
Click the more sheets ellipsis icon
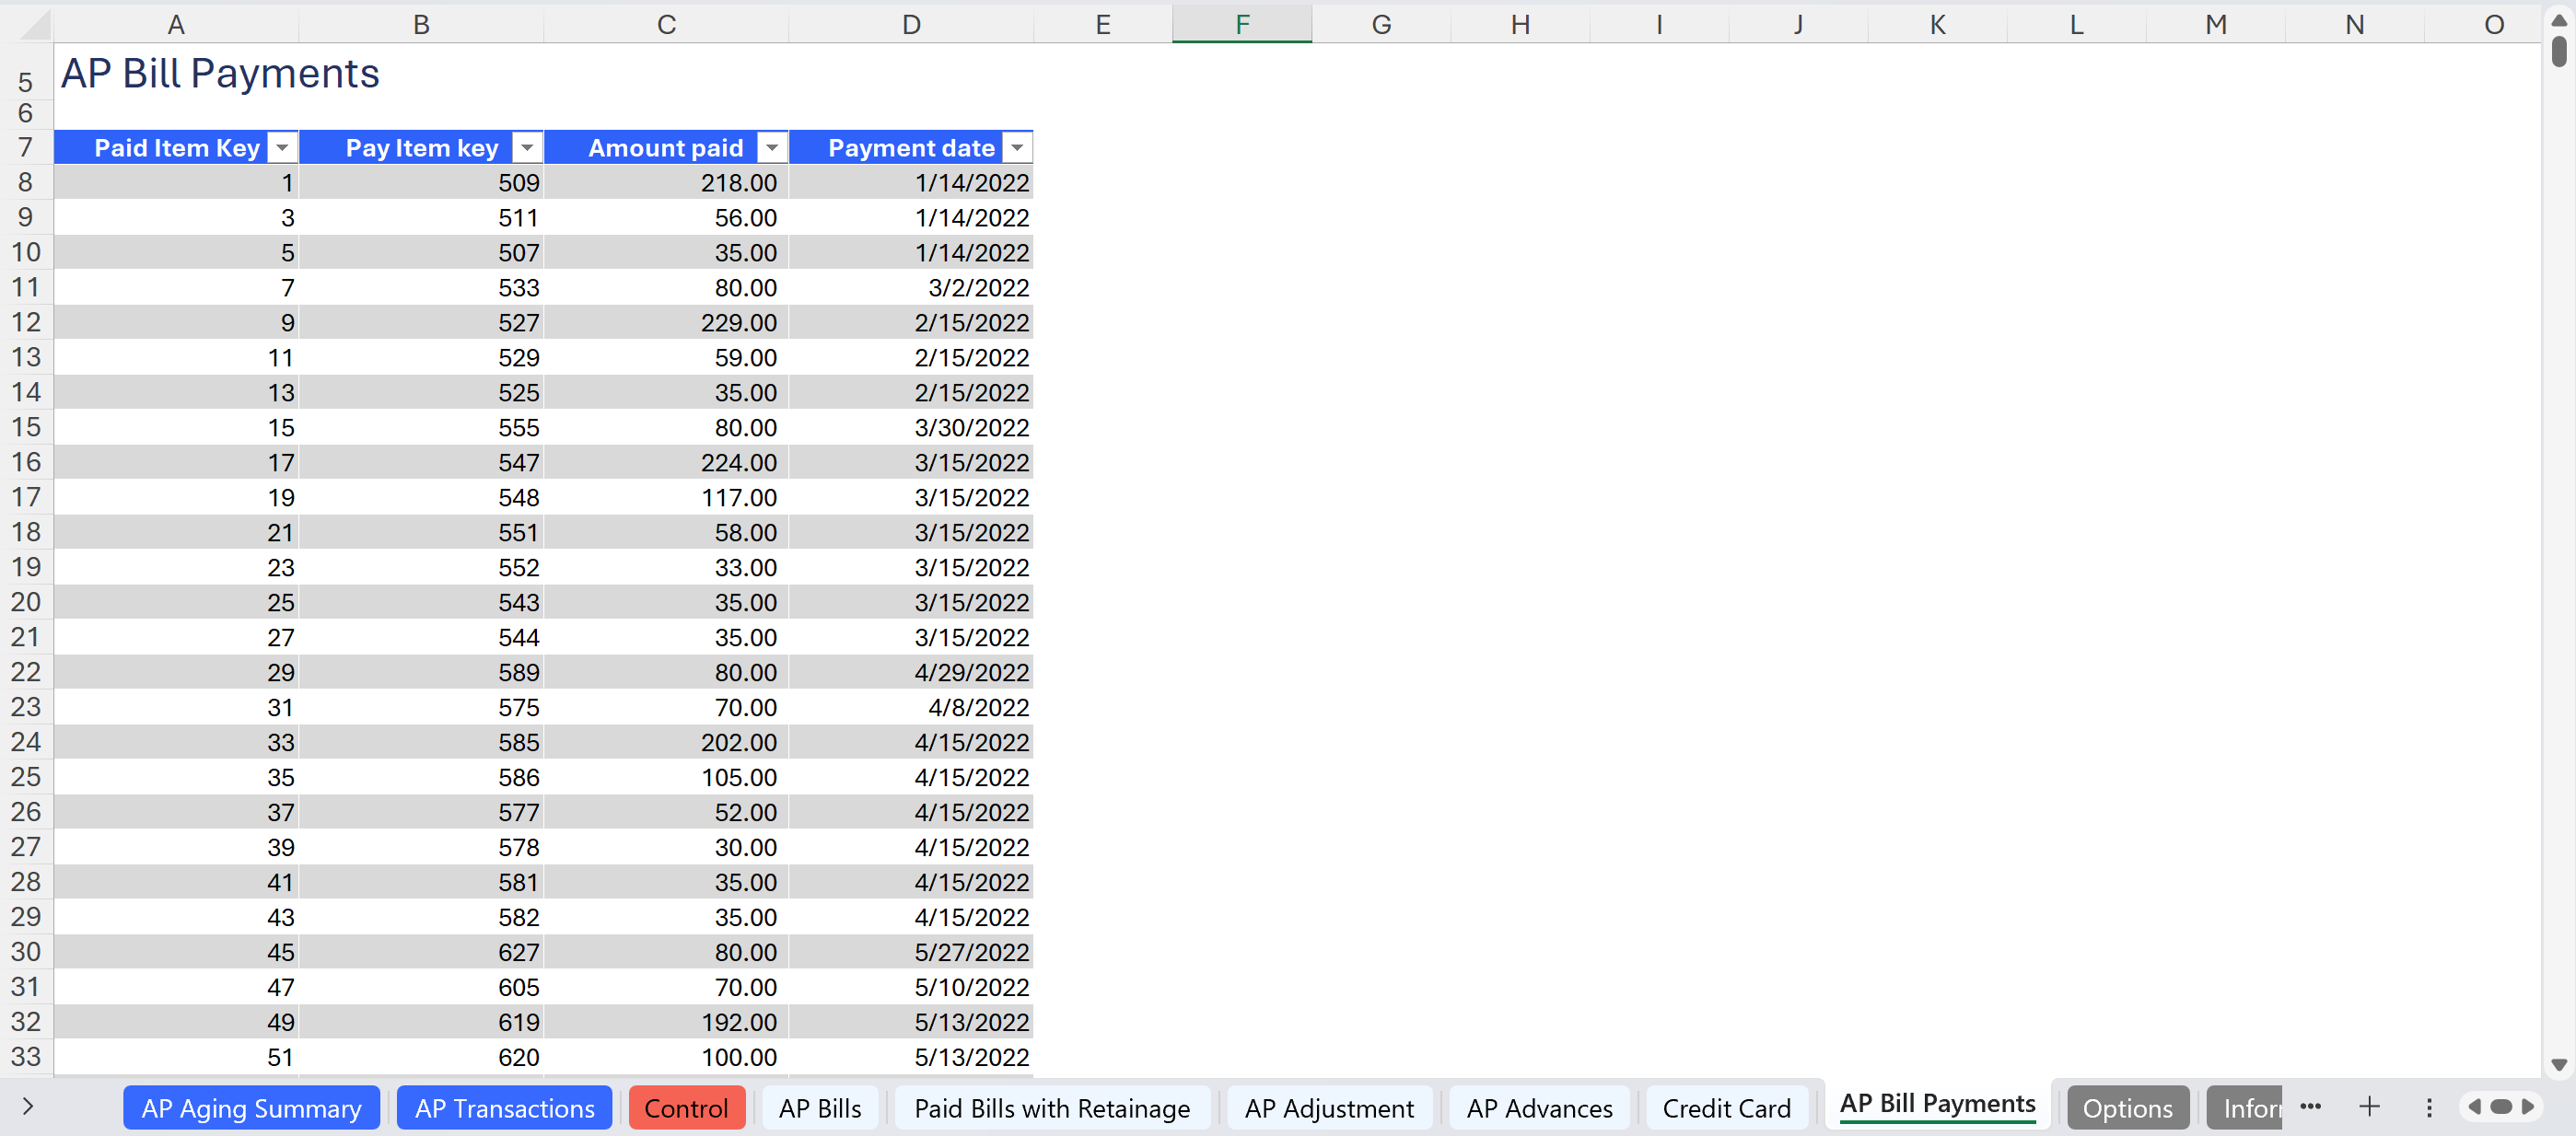(2310, 1106)
